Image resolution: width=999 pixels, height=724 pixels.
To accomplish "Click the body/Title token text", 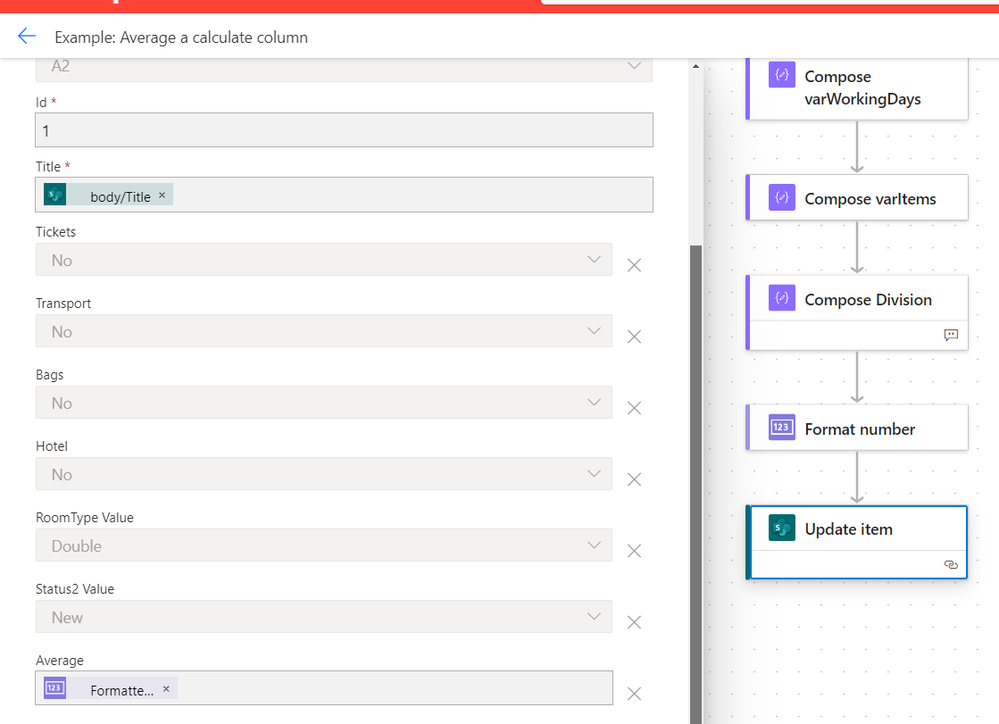I will (x=120, y=197).
